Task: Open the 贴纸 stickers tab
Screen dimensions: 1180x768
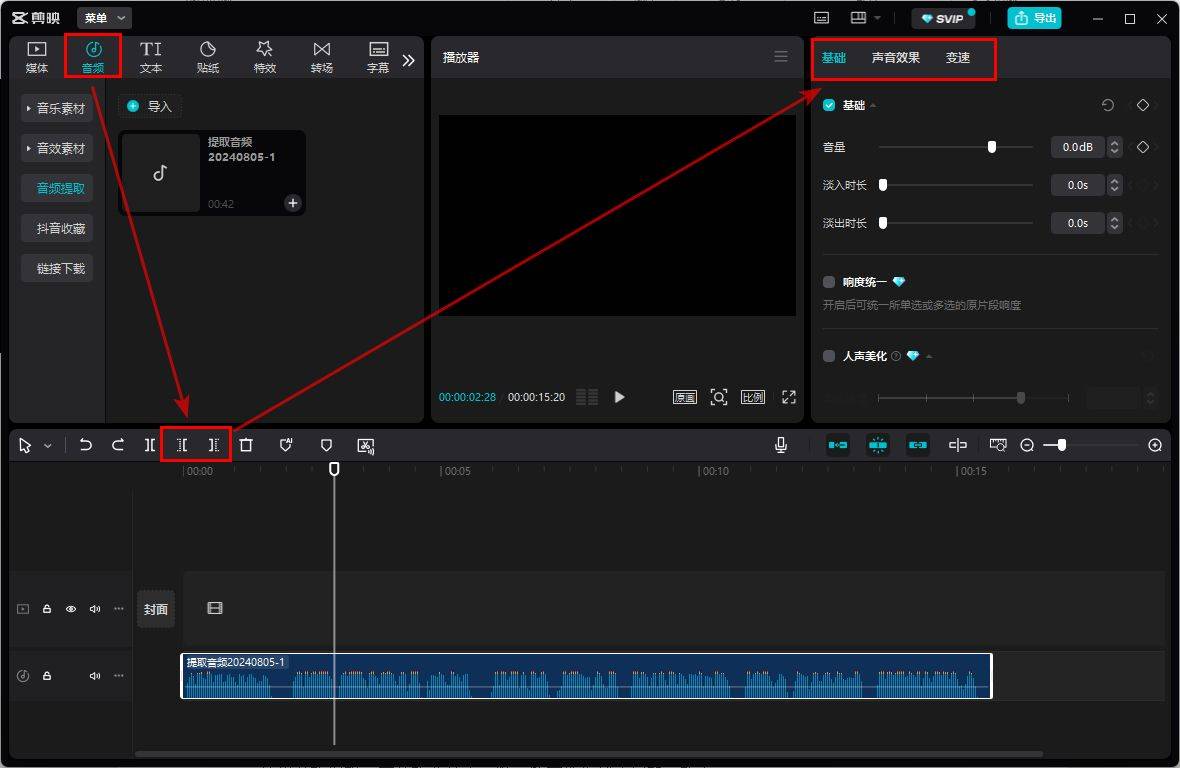Action: (208, 57)
